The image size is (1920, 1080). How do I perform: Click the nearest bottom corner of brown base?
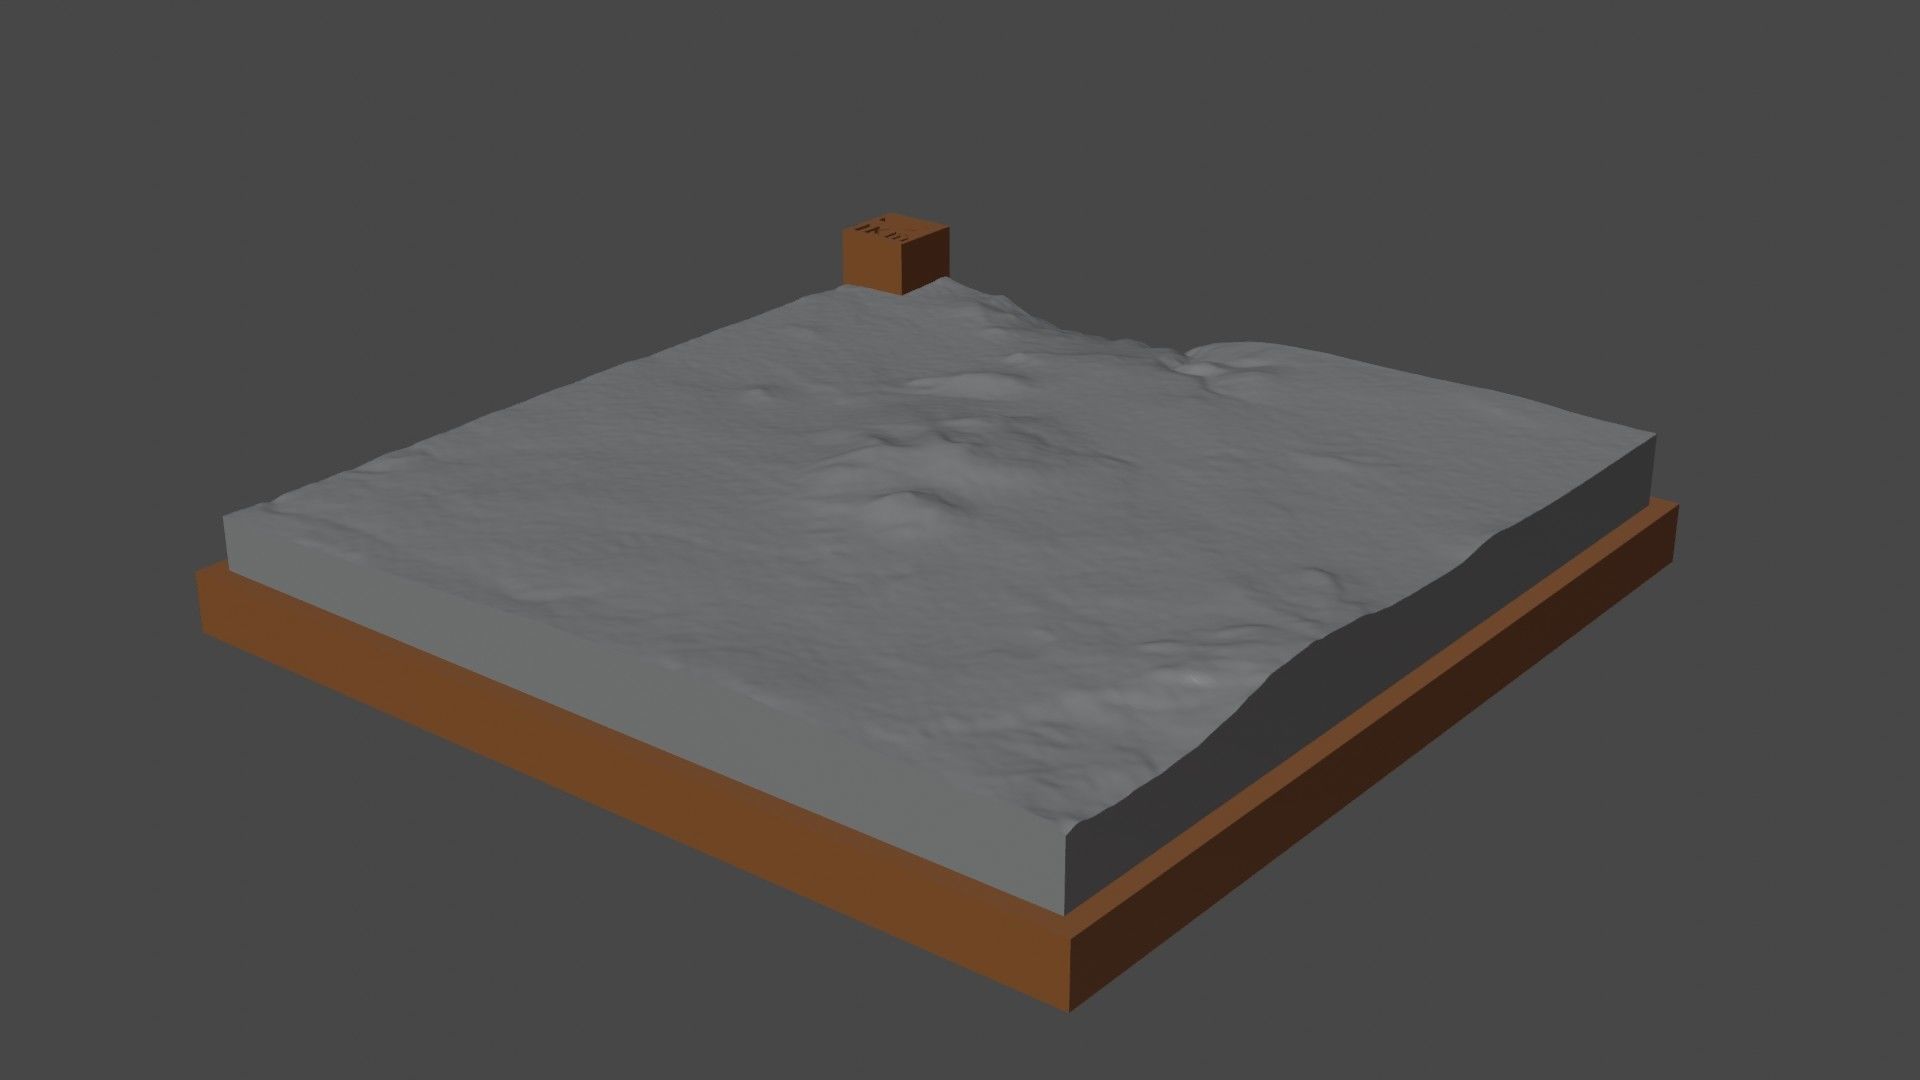click(1070, 1005)
